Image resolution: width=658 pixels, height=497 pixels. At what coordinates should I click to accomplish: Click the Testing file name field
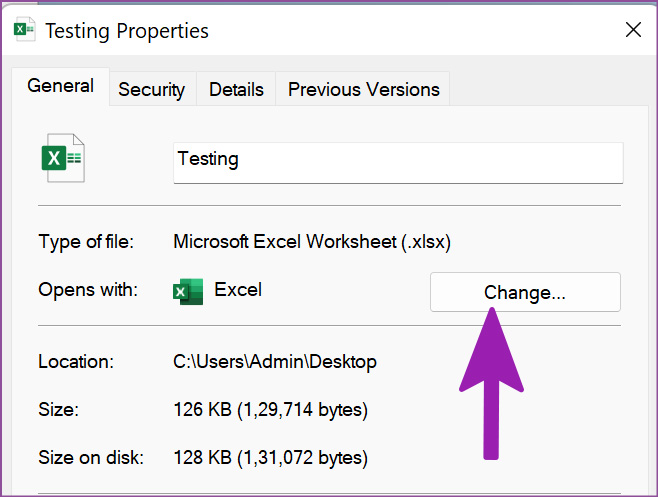point(398,162)
